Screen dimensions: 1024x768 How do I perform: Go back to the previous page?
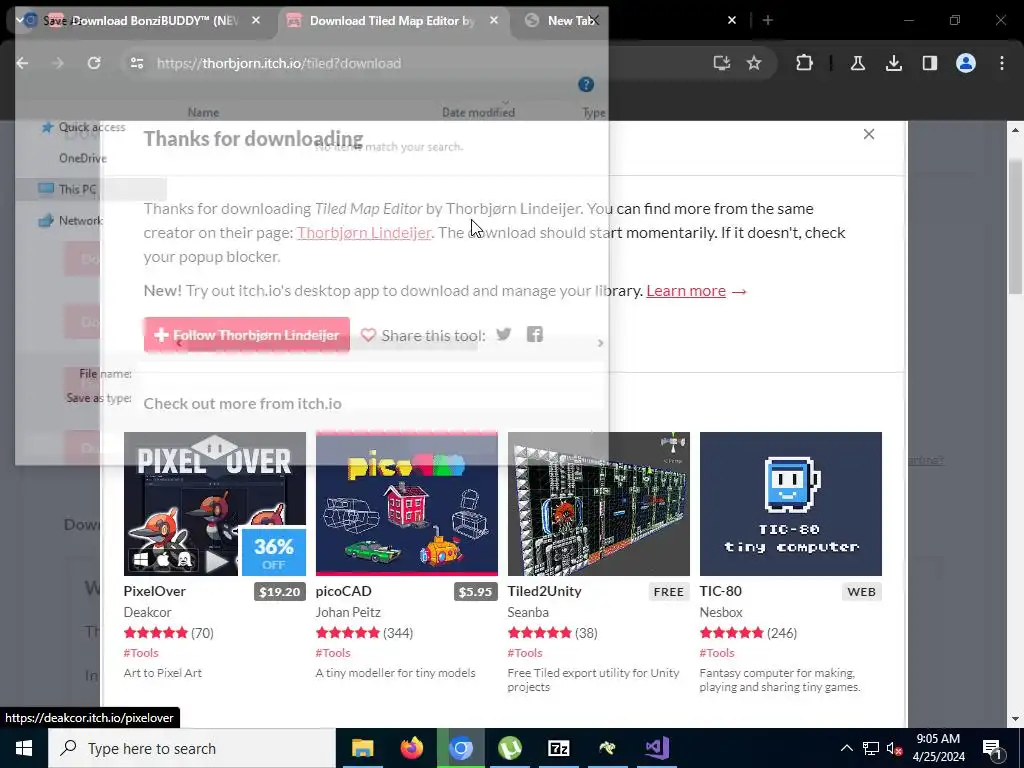[23, 63]
